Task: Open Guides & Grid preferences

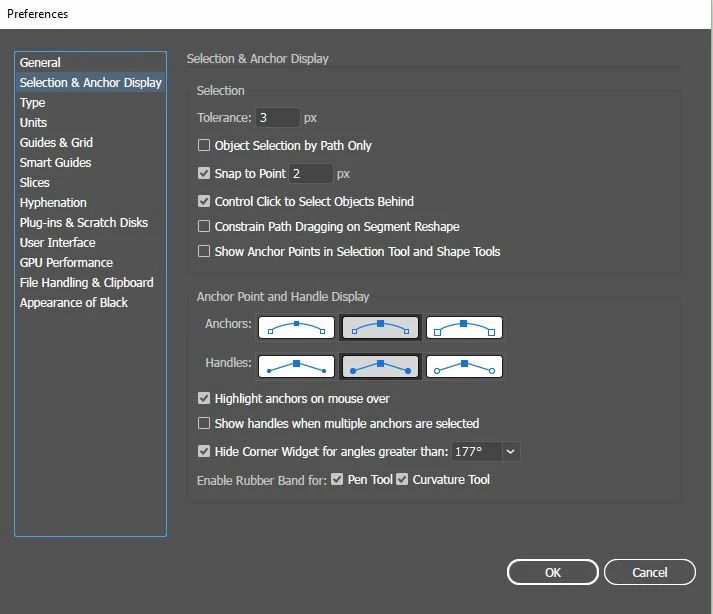Action: coord(90,142)
